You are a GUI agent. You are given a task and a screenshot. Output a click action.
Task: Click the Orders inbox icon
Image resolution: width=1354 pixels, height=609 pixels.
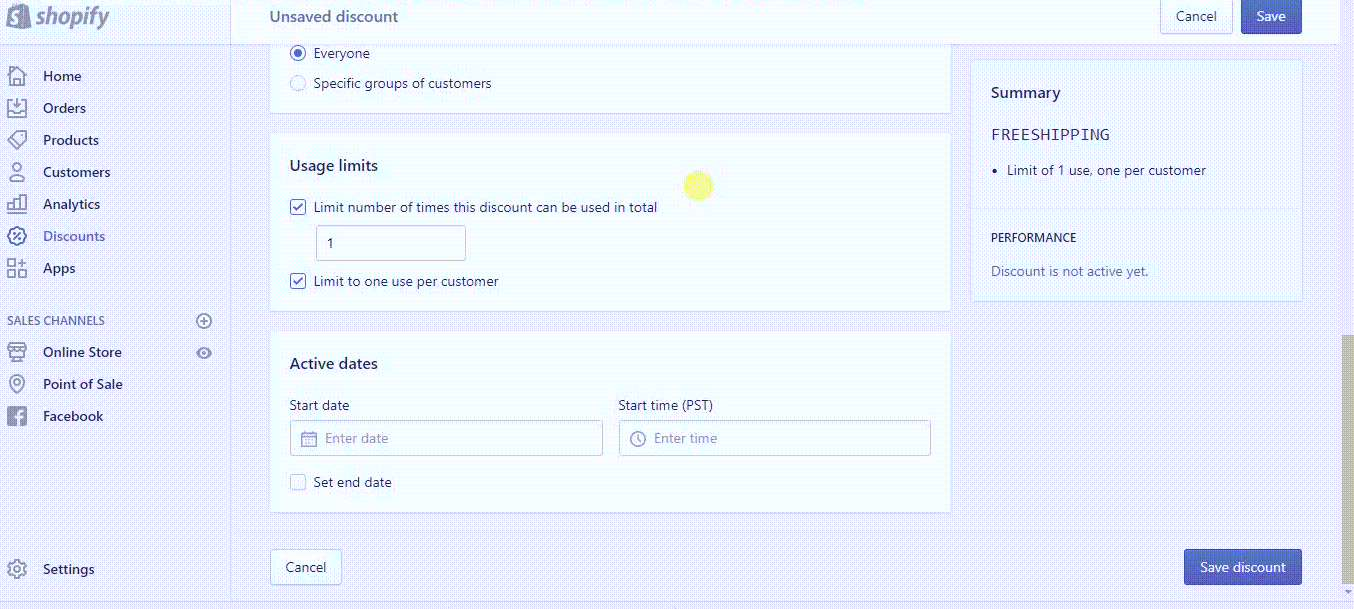(17, 108)
